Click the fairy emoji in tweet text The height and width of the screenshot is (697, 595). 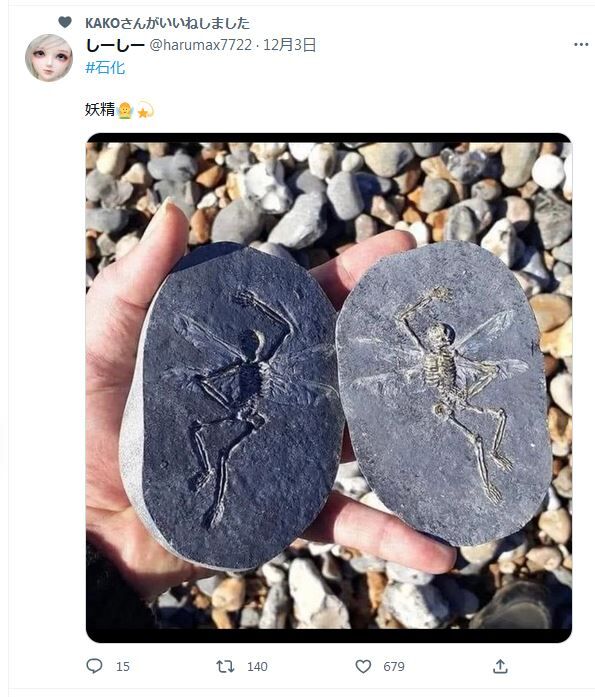click(125, 110)
